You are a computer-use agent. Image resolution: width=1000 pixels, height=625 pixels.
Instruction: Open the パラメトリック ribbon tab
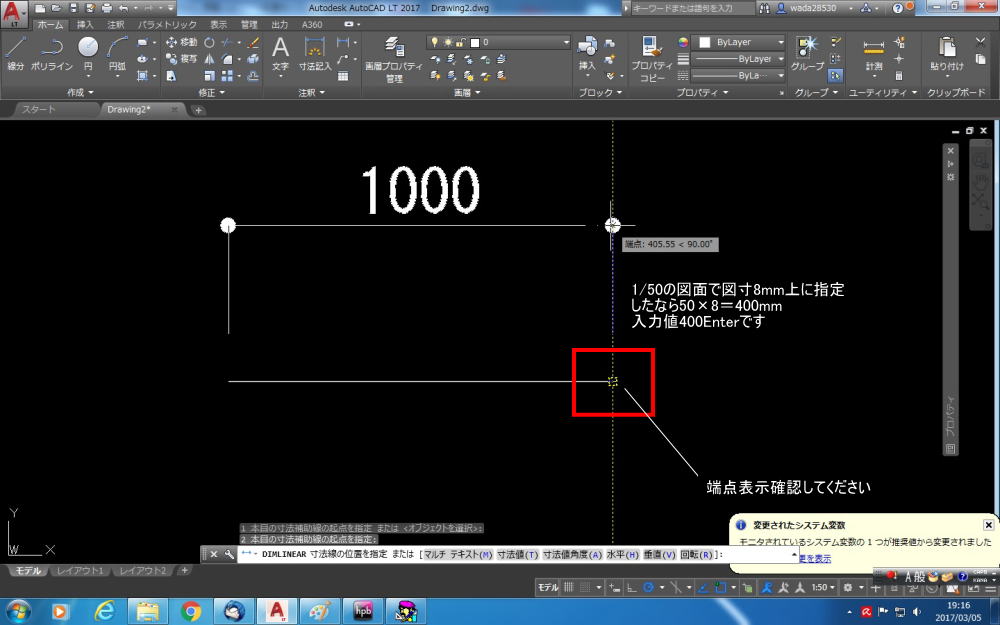(x=167, y=24)
